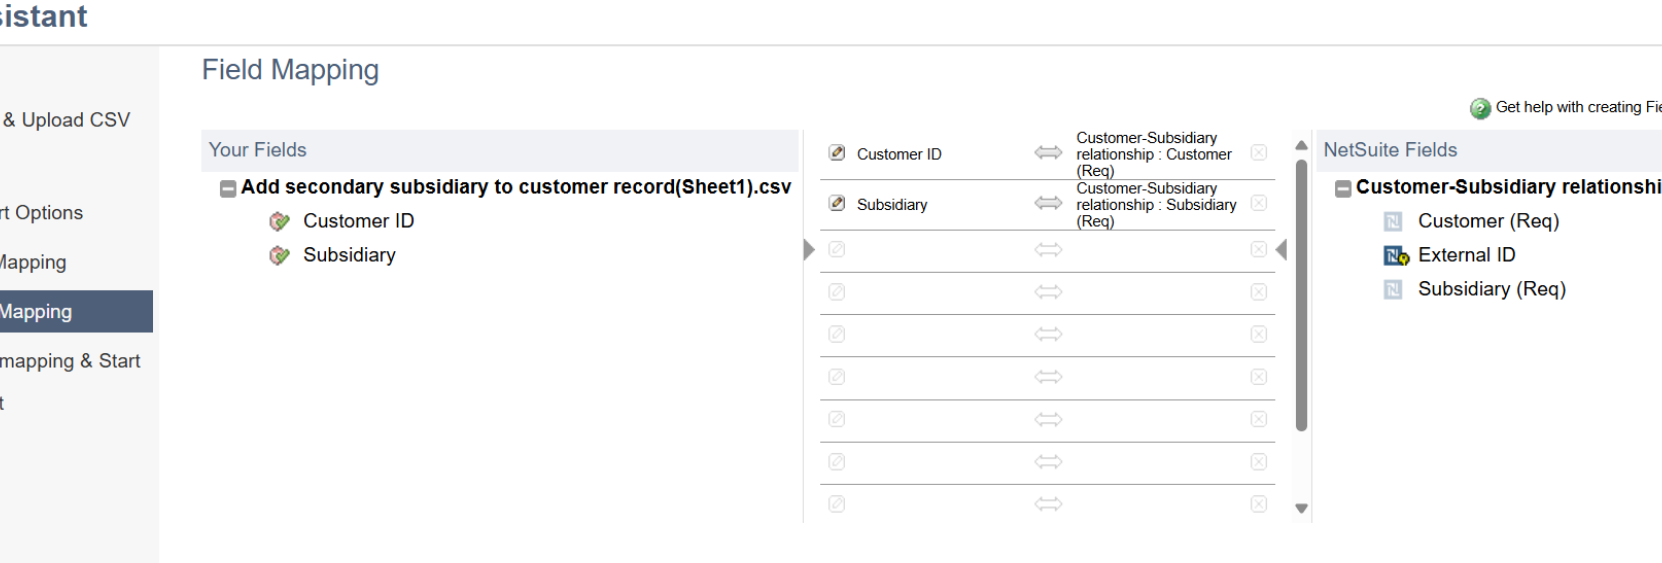The height and width of the screenshot is (563, 1662).
Task: Click the green help question mark icon
Action: click(x=1480, y=108)
